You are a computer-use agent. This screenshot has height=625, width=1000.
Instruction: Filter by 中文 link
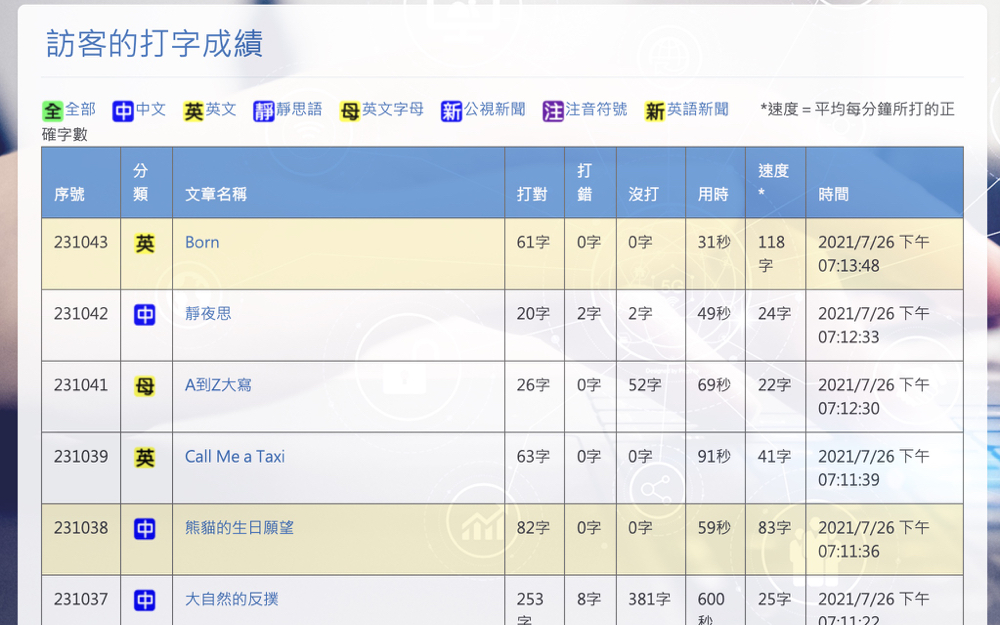pyautogui.click(x=151, y=110)
